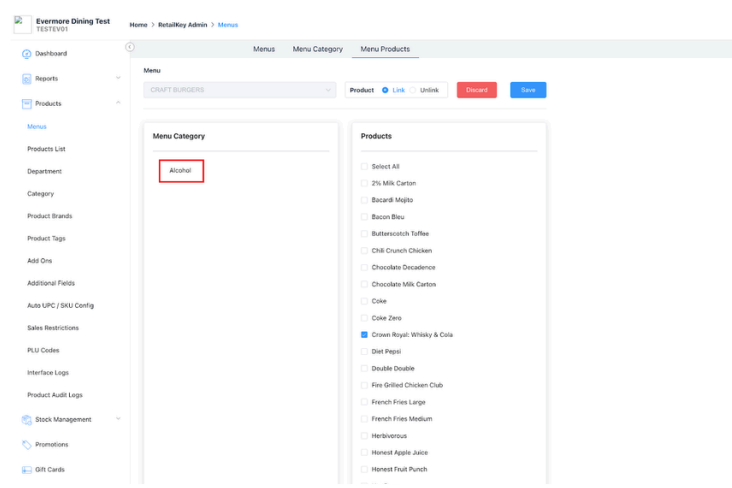Image resolution: width=732 pixels, height=488 pixels.
Task: Click the Products icon in sidebar
Action: coord(26,104)
